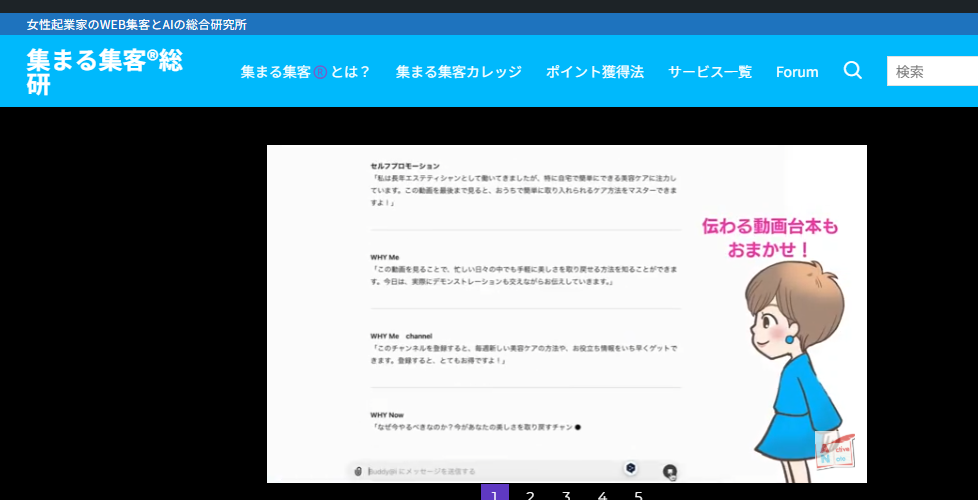Go to slide page 4
Viewport: 978px width, 500px height.
point(602,494)
